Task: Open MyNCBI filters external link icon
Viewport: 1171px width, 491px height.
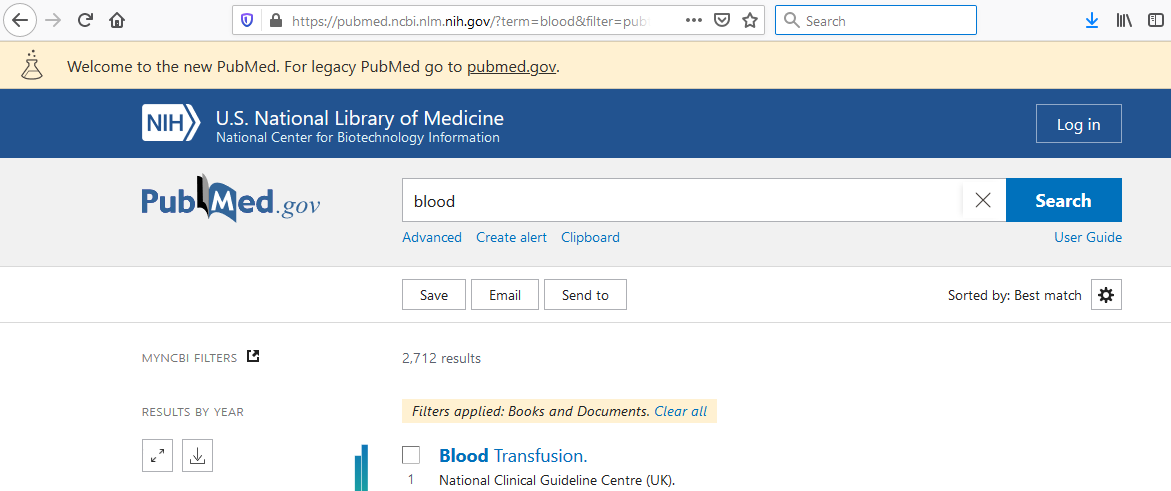Action: tap(253, 356)
